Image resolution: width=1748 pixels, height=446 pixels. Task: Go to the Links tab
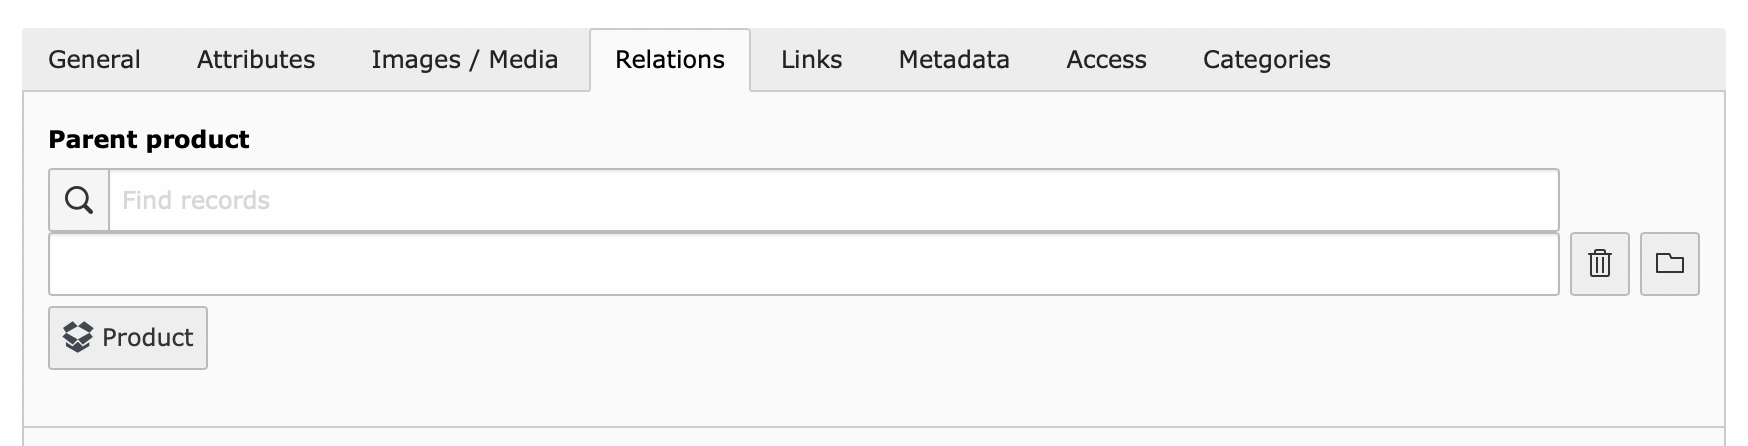[812, 60]
